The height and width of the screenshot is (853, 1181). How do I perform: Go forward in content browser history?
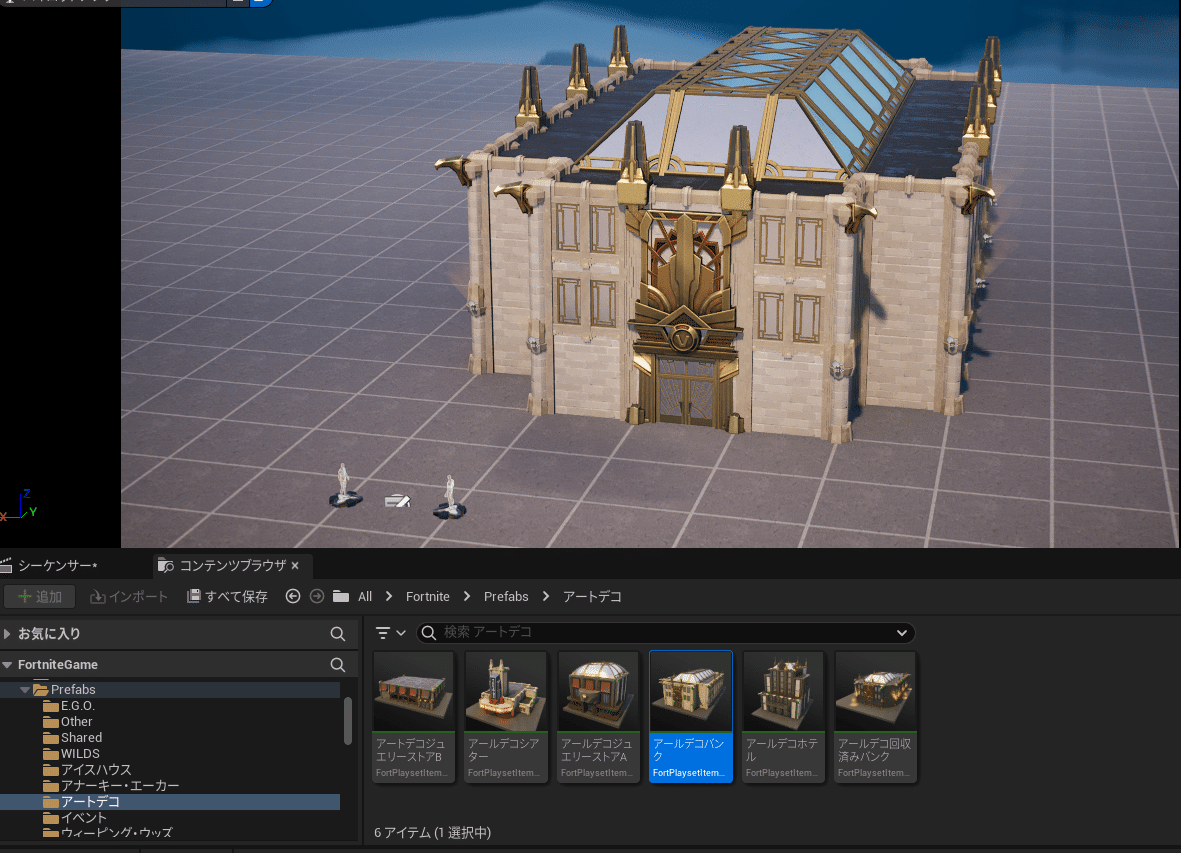317,596
